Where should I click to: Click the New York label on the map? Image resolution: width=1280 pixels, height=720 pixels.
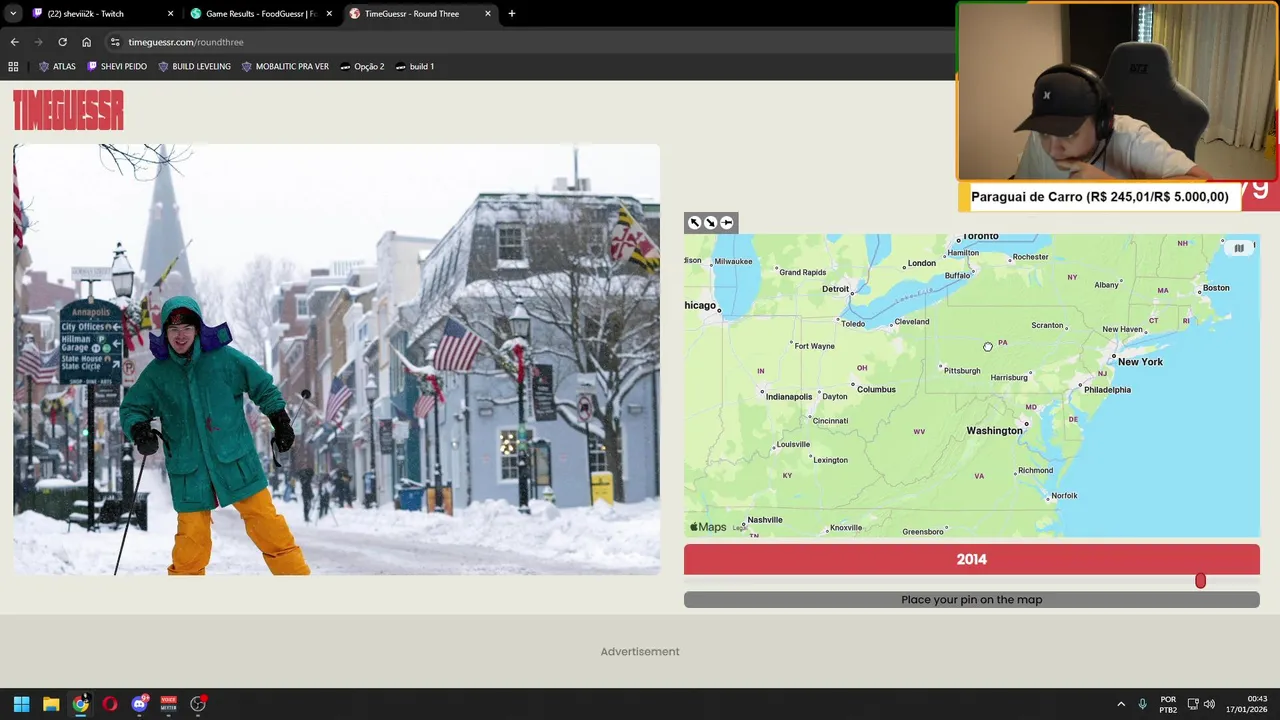pyautogui.click(x=1140, y=362)
